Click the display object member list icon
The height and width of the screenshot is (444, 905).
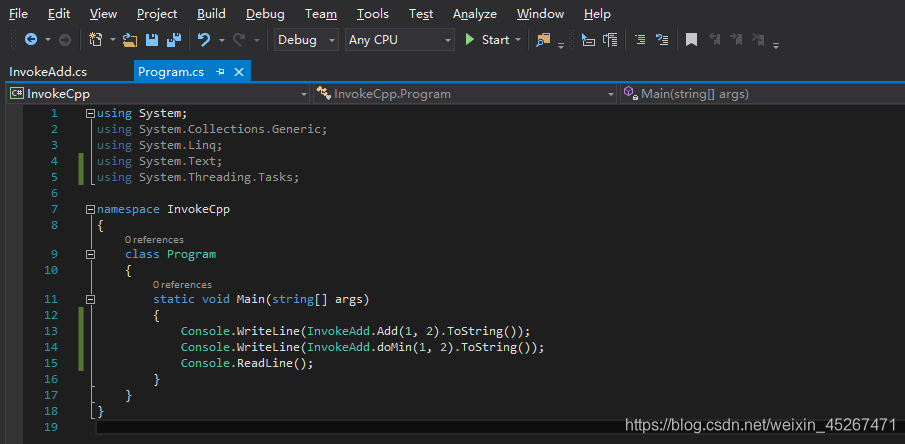point(588,40)
